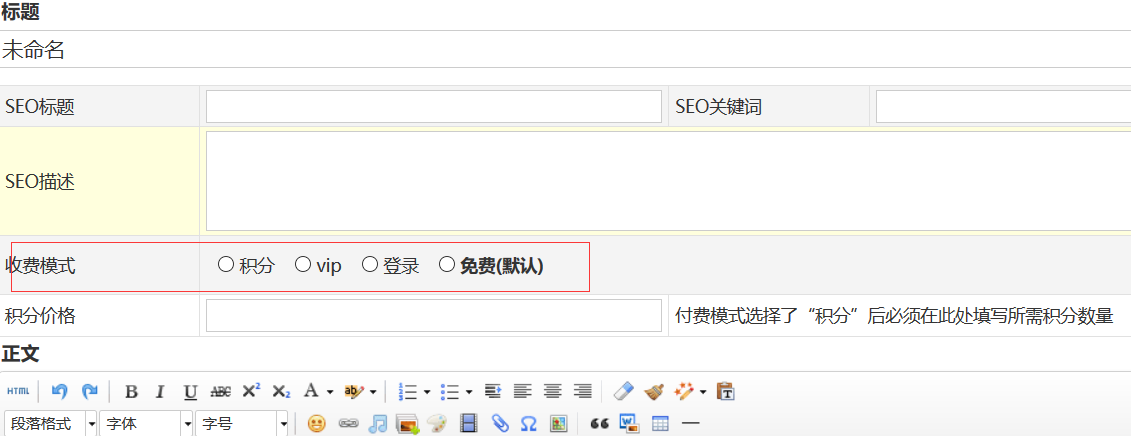Click the first-line indent icon
The image size is (1131, 436).
tap(493, 391)
